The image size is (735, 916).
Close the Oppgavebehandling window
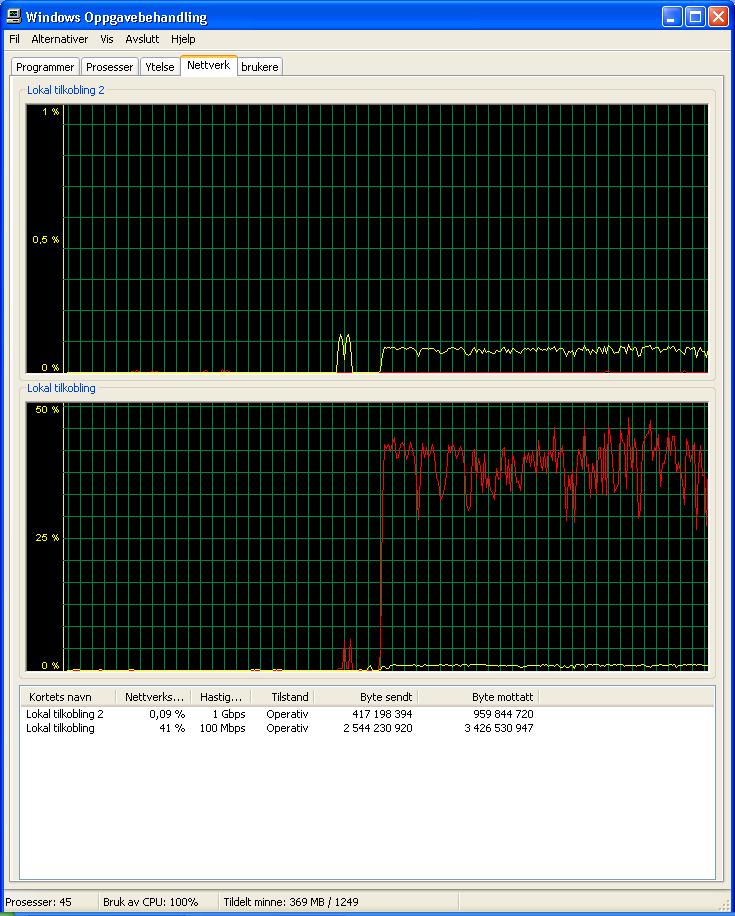tap(719, 17)
